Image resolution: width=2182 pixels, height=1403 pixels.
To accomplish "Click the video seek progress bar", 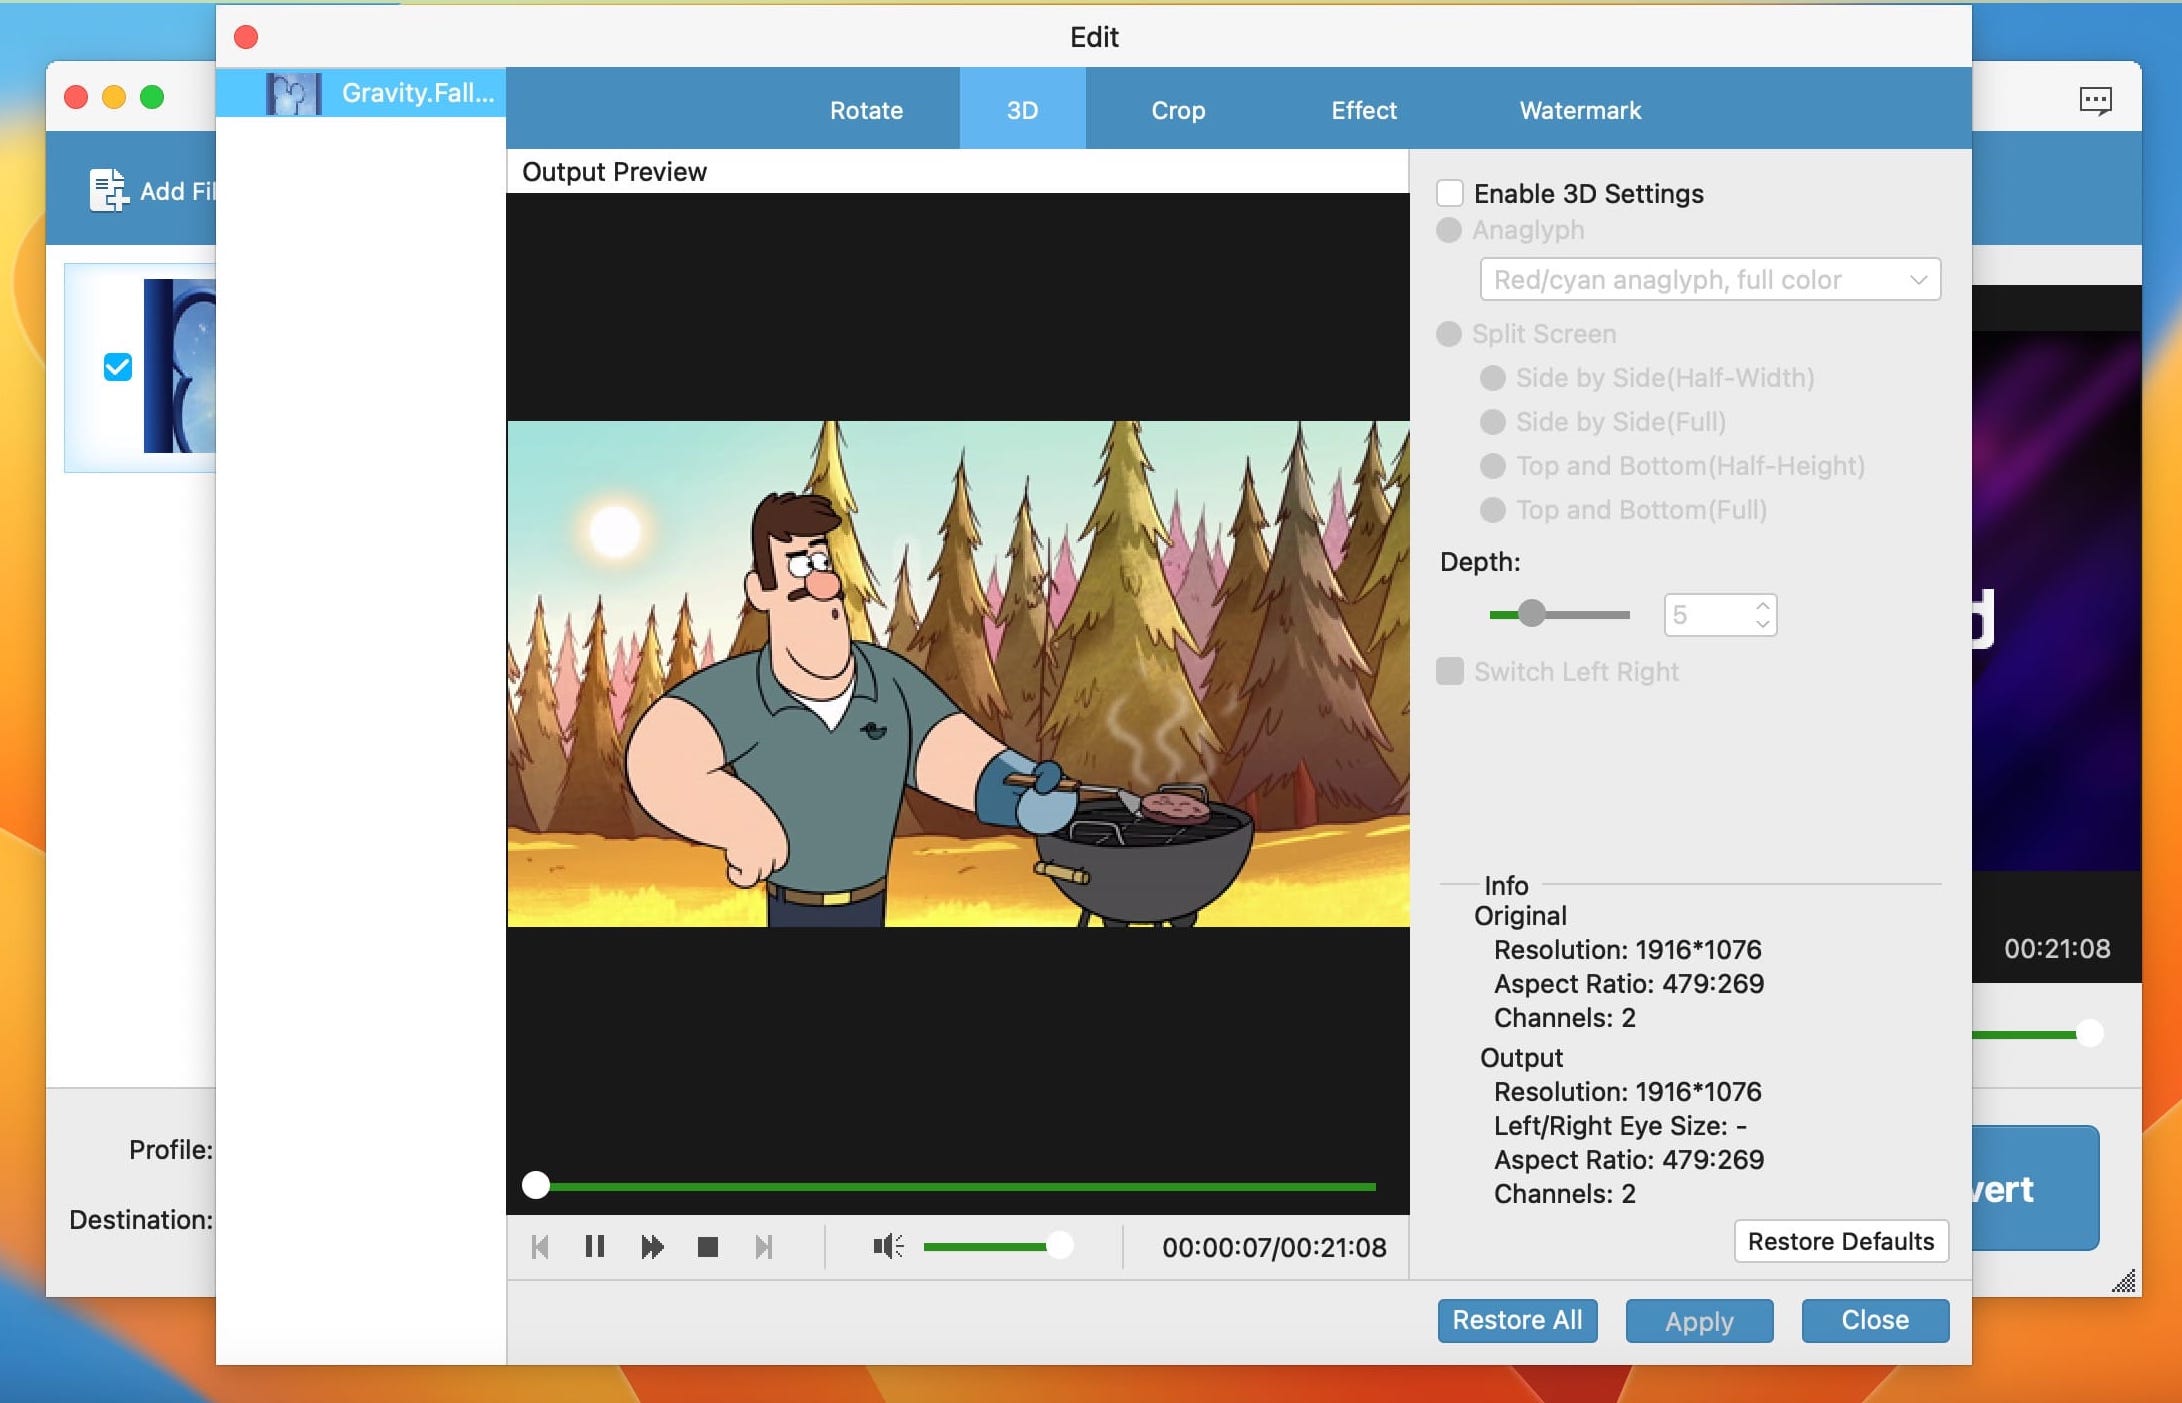I will point(949,1186).
